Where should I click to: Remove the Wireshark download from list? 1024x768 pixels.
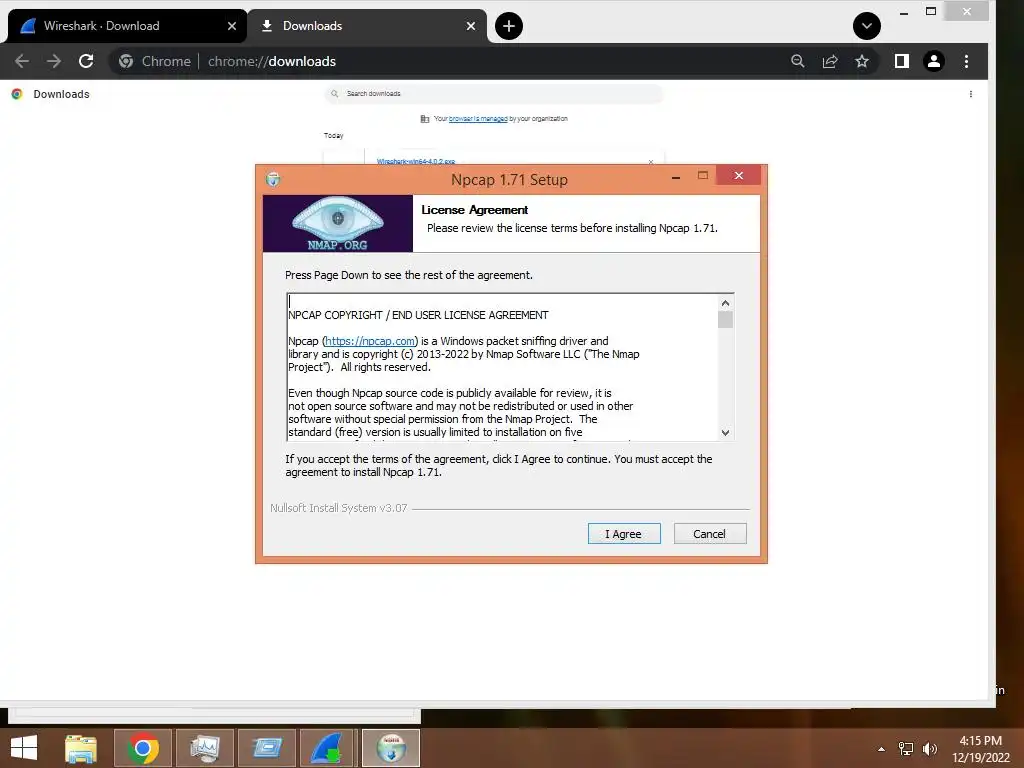(650, 161)
